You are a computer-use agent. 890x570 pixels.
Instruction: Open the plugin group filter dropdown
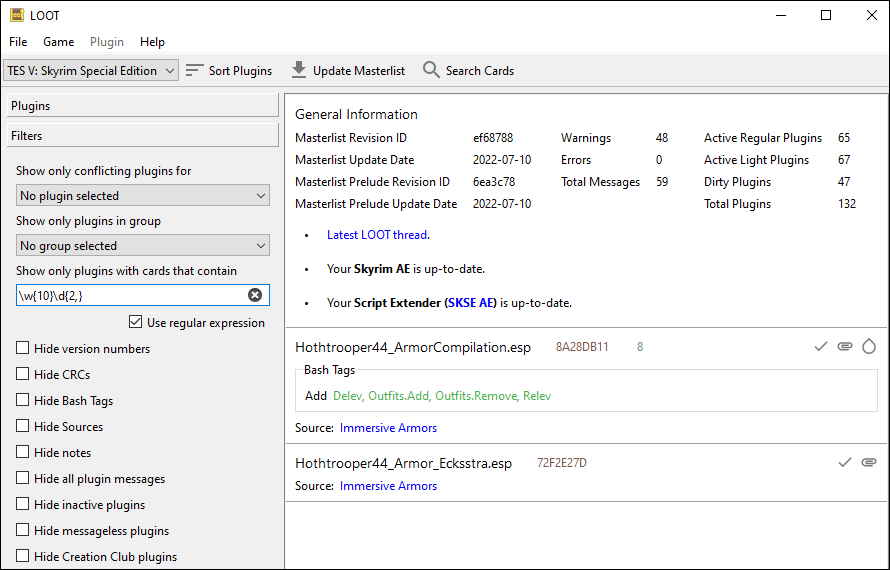point(143,246)
